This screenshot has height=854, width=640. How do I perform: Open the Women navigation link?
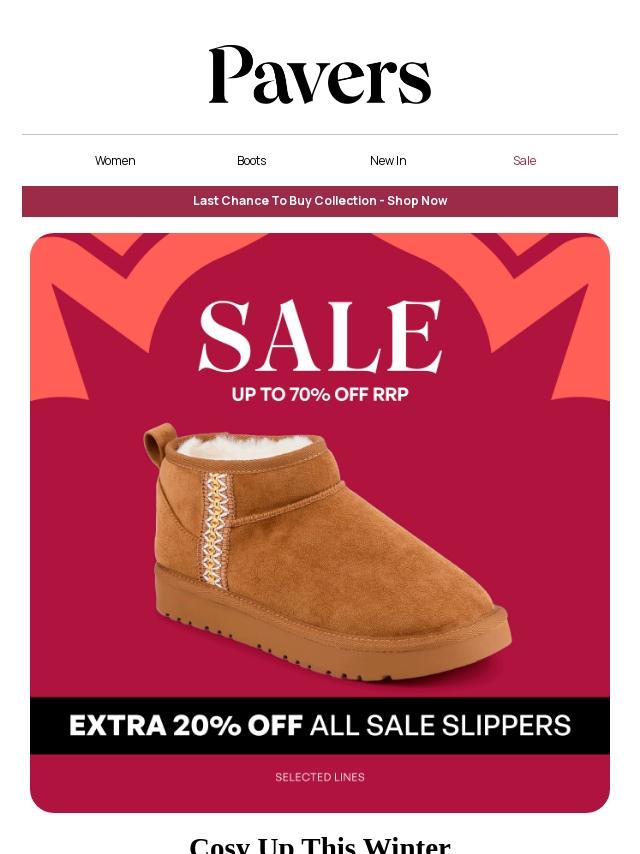click(x=115, y=161)
